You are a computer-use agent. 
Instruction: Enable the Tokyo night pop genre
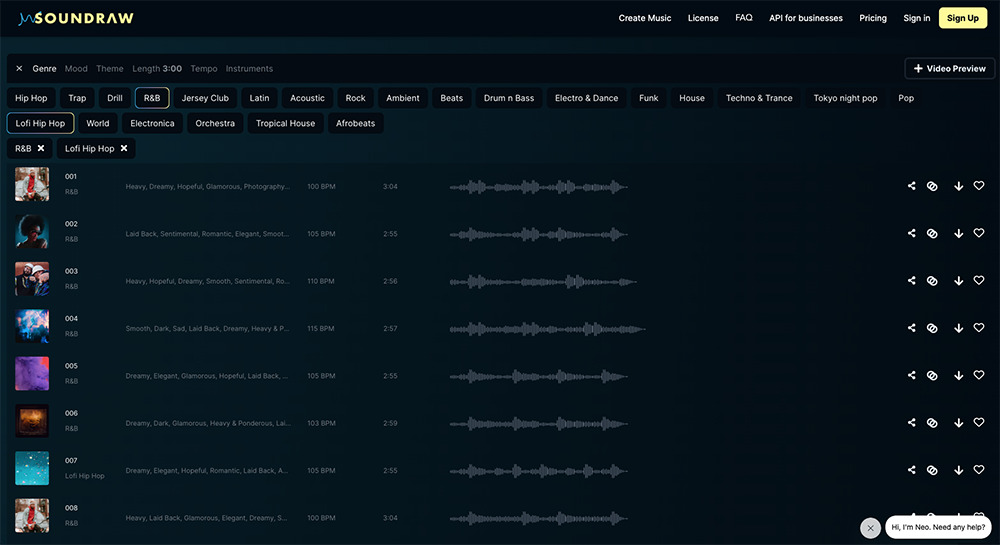[x=845, y=98]
